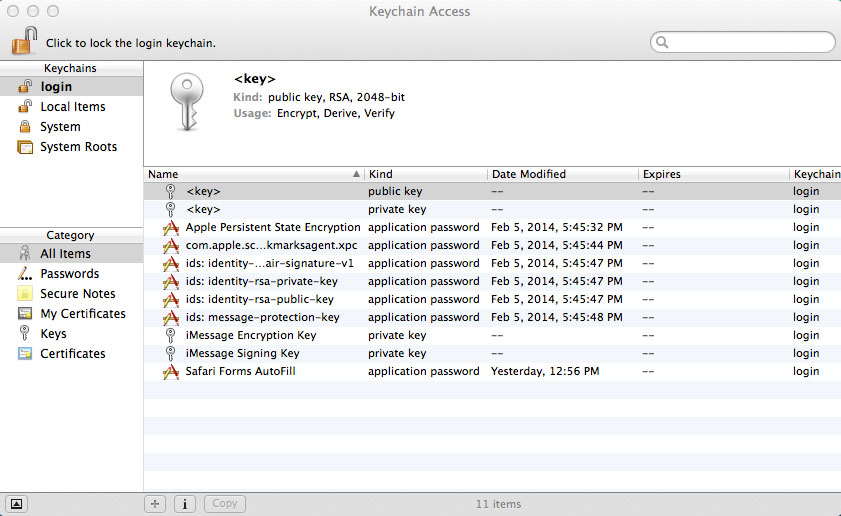Click the key icon of the <key> private key row
The height and width of the screenshot is (516, 841).
pos(171,209)
